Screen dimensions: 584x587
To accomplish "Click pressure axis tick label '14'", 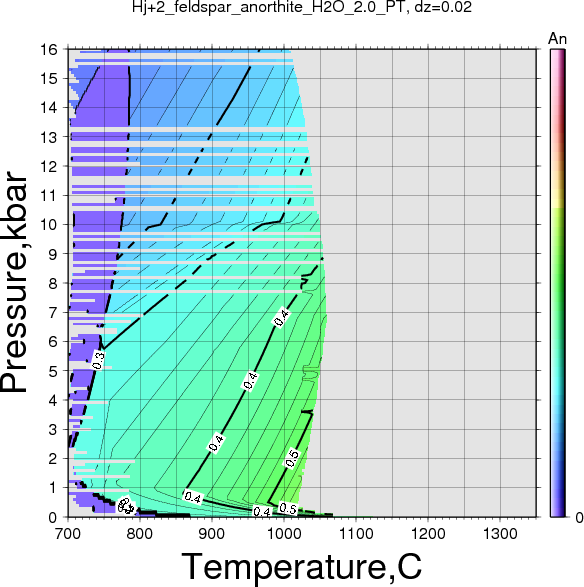I will click(49, 108).
